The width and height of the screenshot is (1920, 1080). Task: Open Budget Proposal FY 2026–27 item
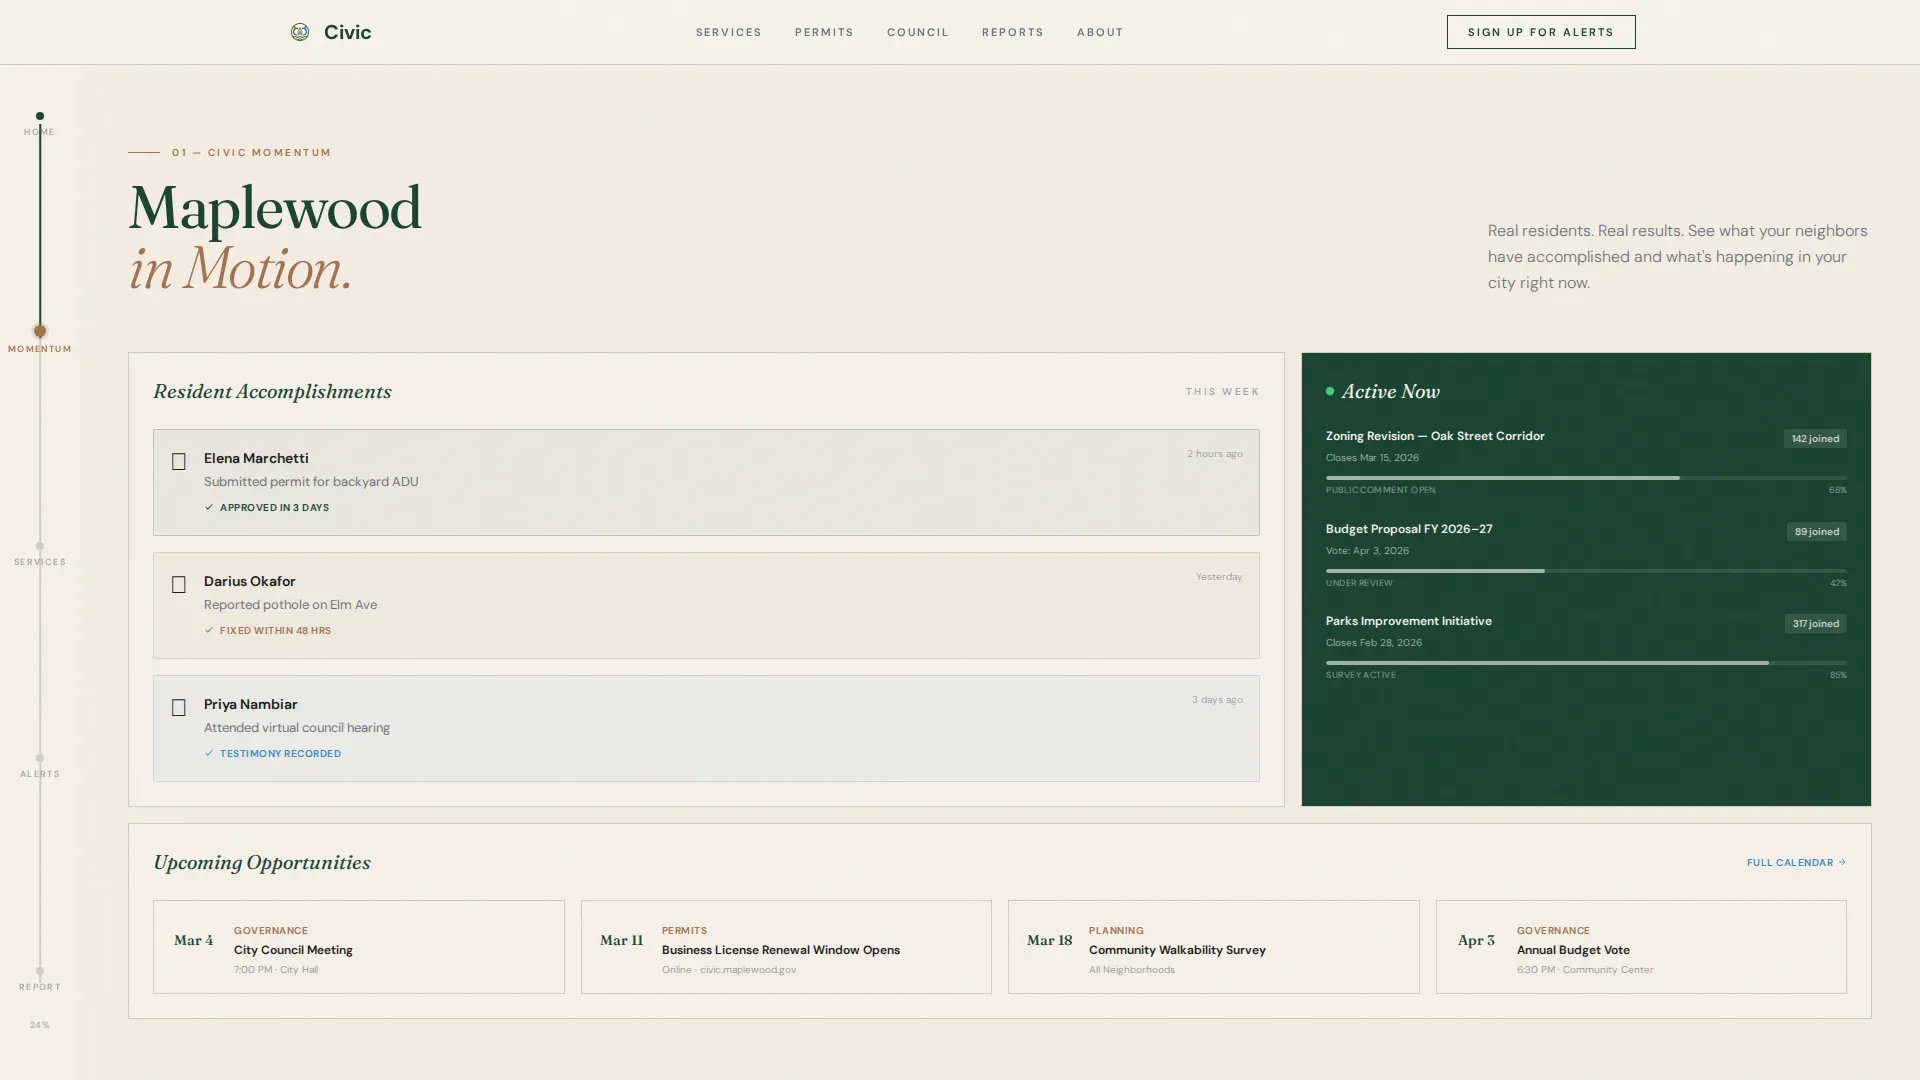coord(1409,529)
